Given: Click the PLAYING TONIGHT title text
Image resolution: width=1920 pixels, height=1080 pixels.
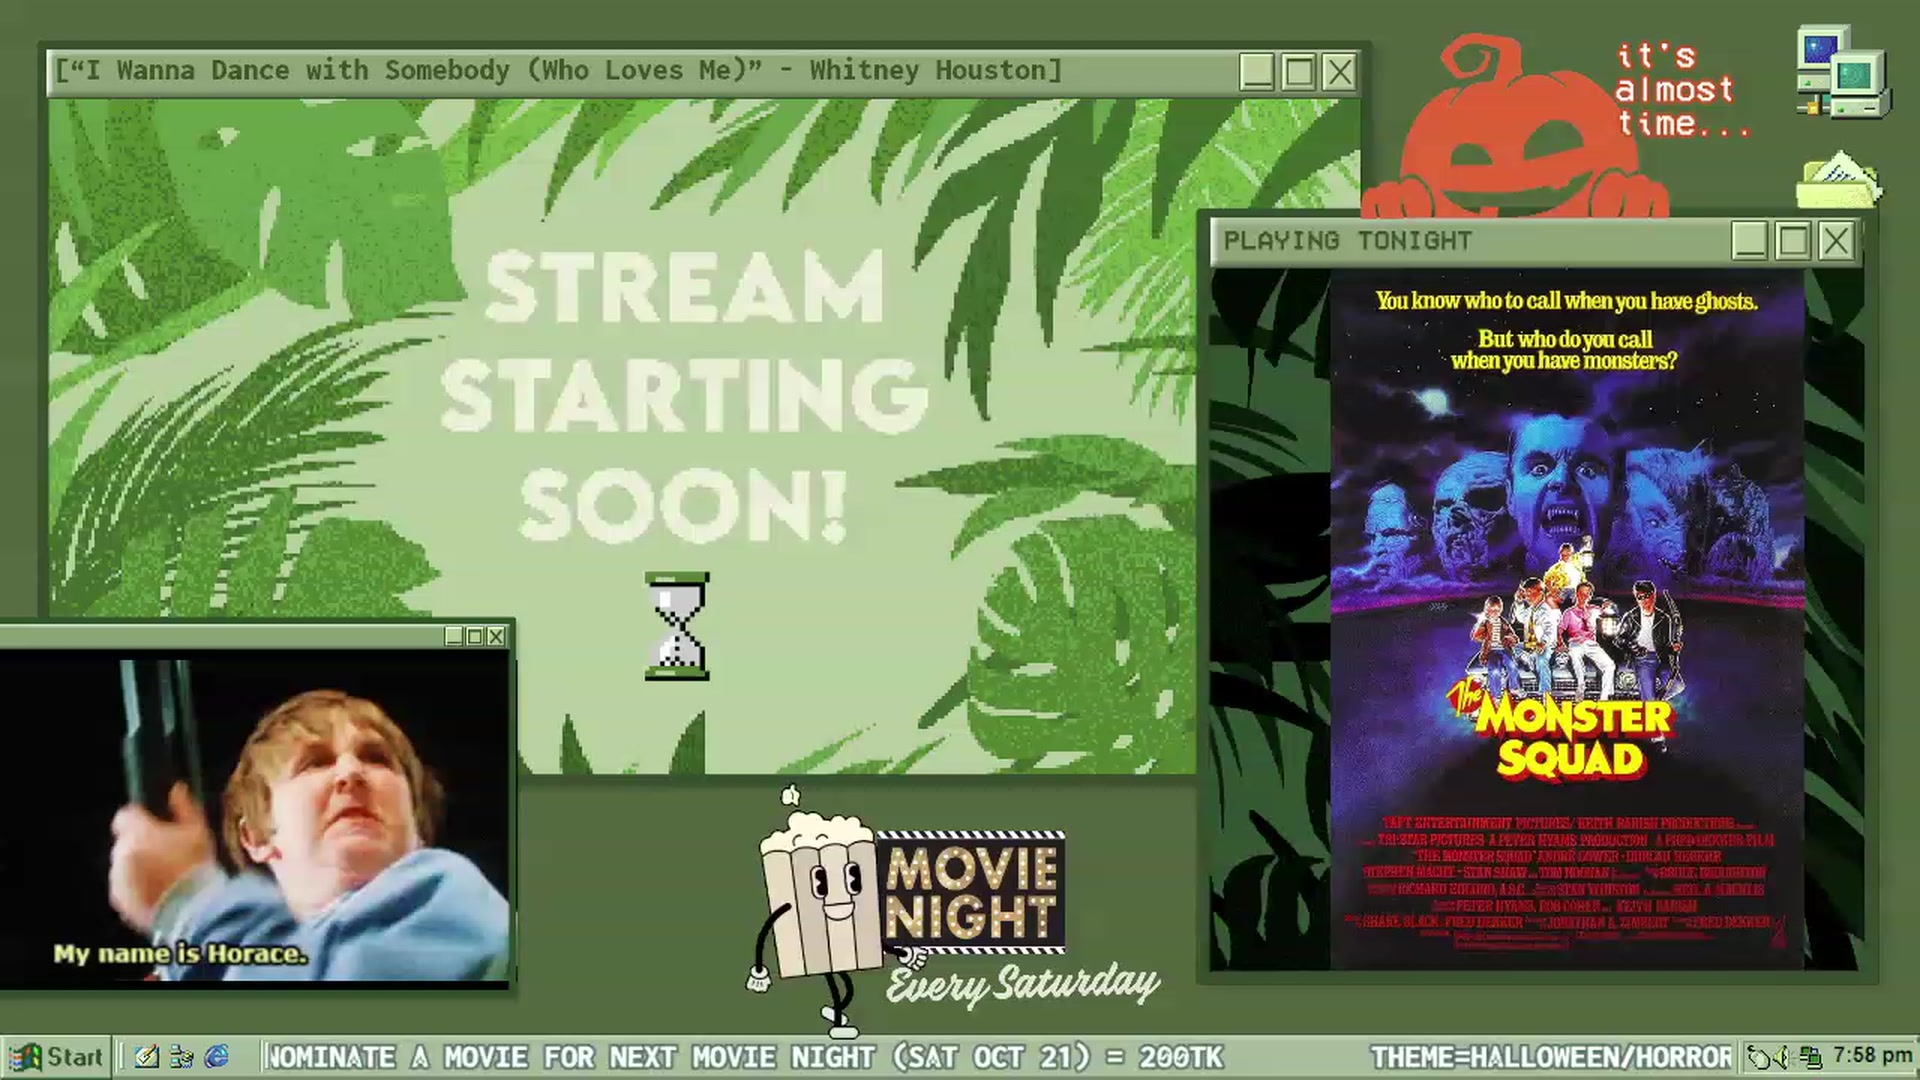Looking at the screenshot, I should tap(1348, 241).
